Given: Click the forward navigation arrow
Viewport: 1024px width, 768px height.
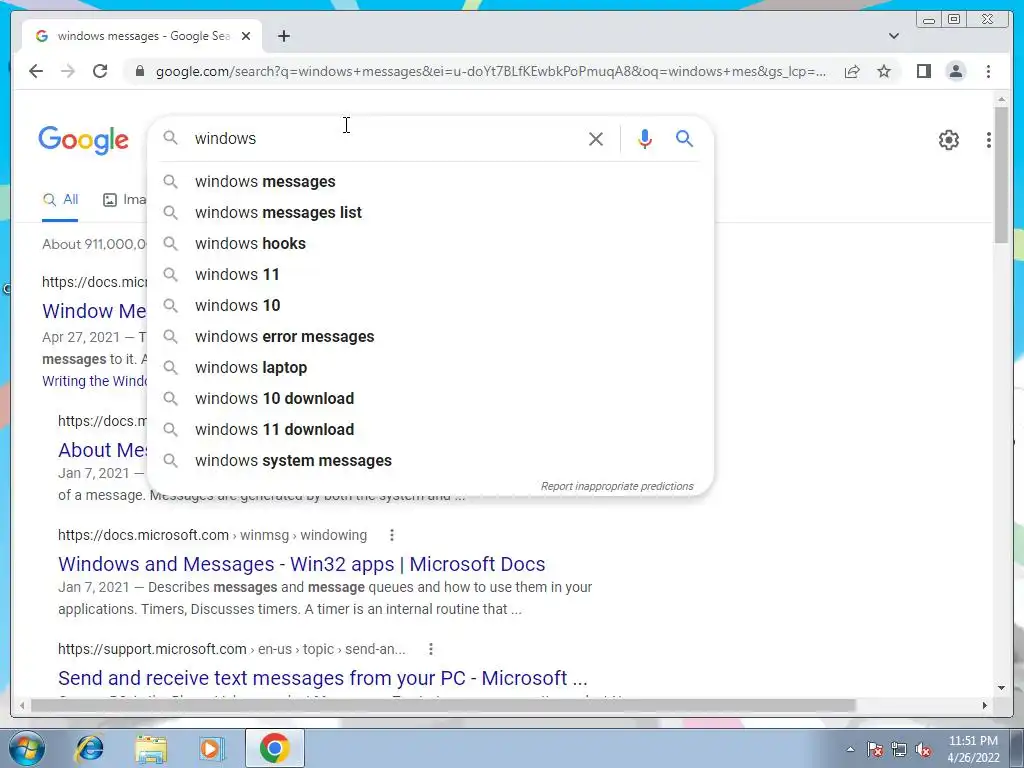Looking at the screenshot, I should click(68, 71).
